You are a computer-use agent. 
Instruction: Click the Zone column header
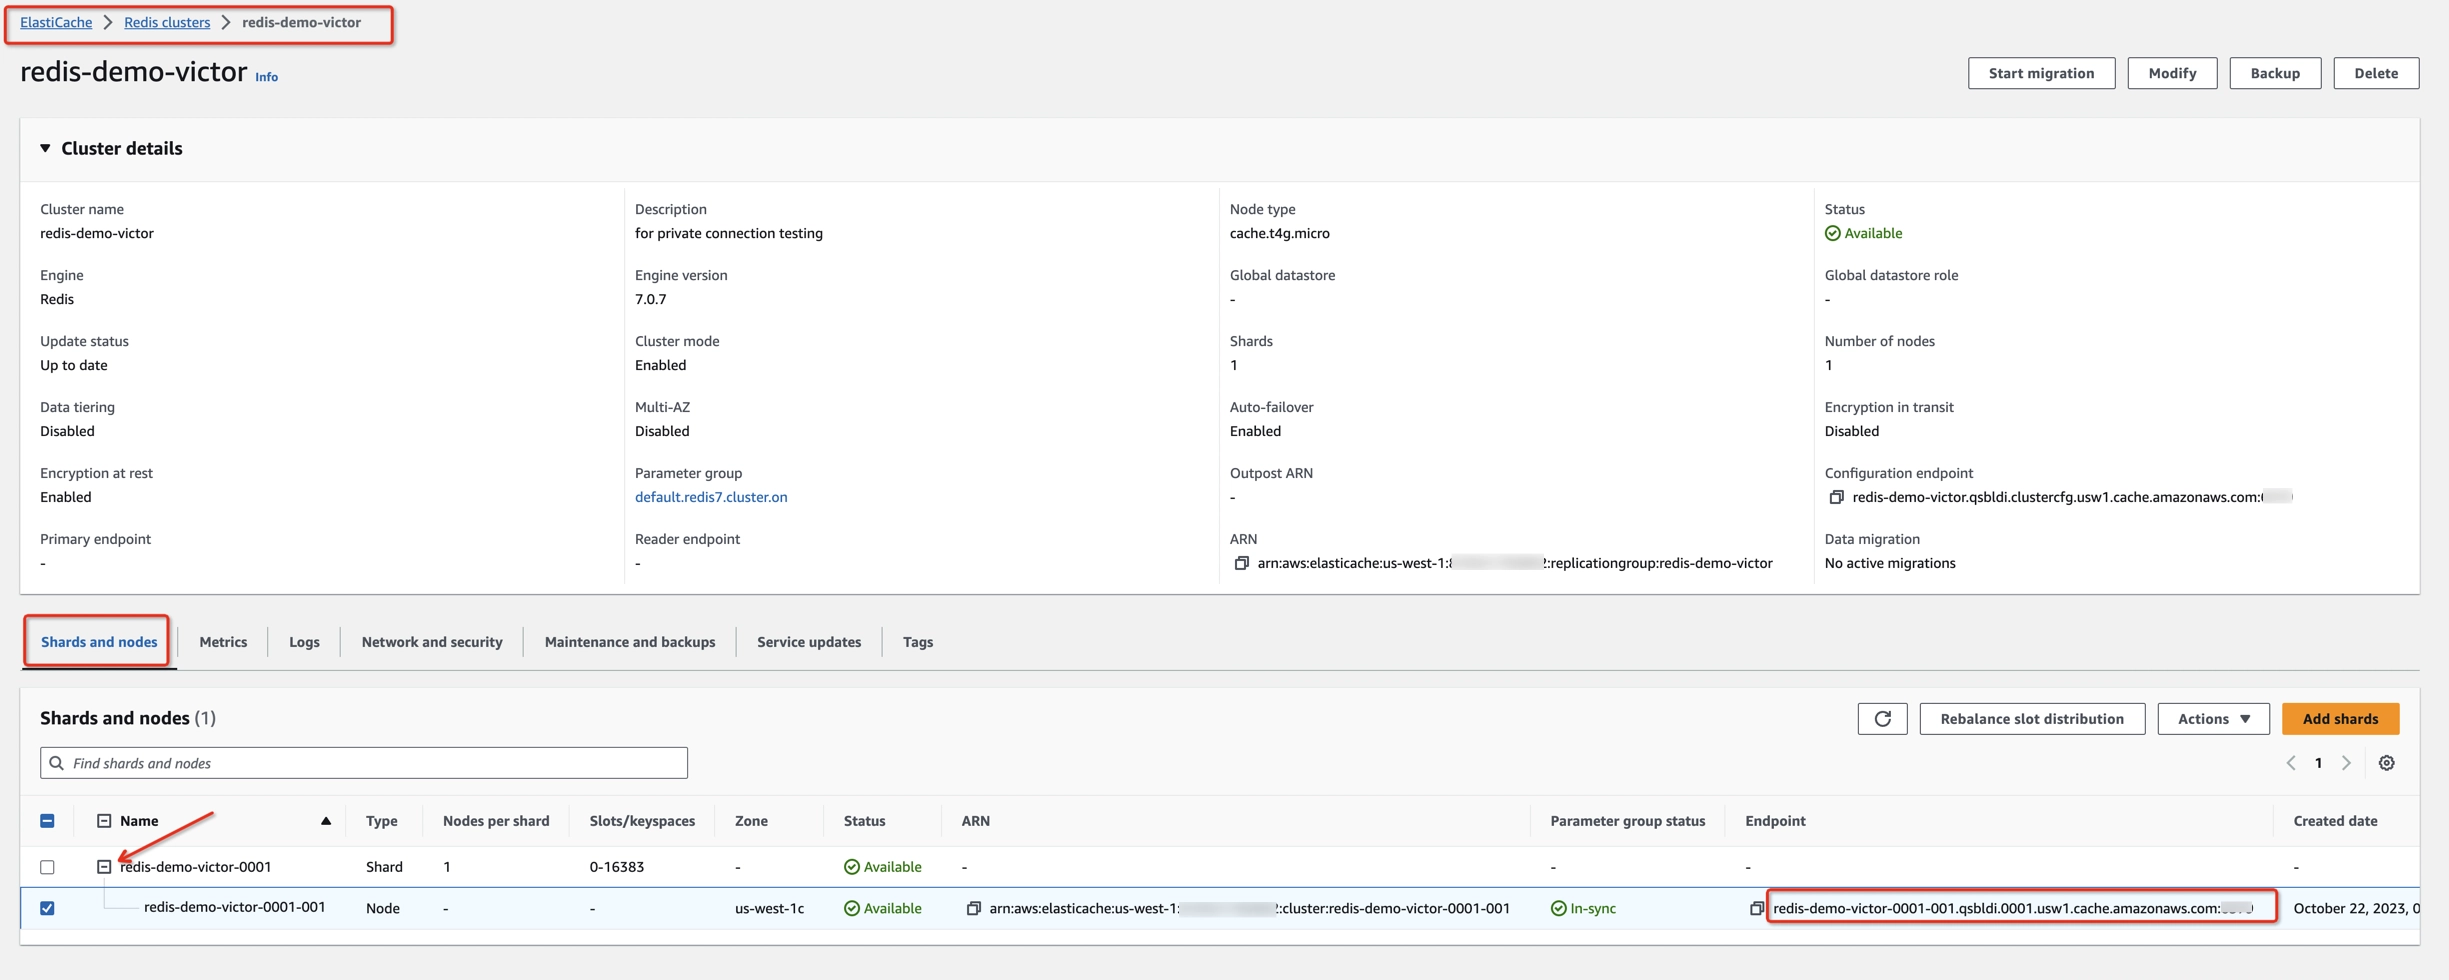(x=751, y=821)
